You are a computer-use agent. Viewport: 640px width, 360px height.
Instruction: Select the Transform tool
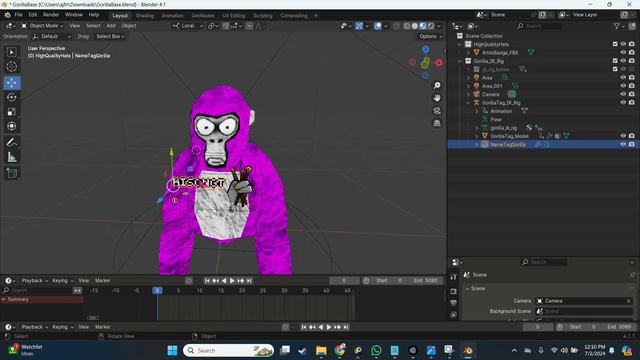pos(12,126)
